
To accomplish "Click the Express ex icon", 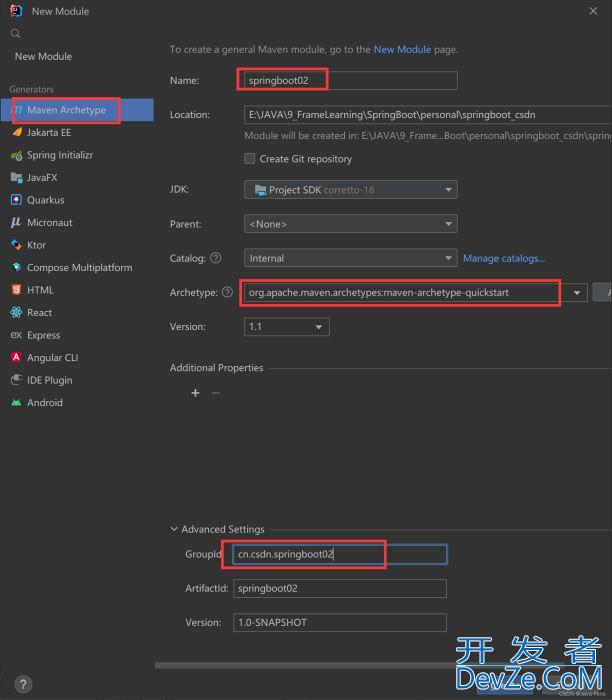I will click(x=17, y=335).
